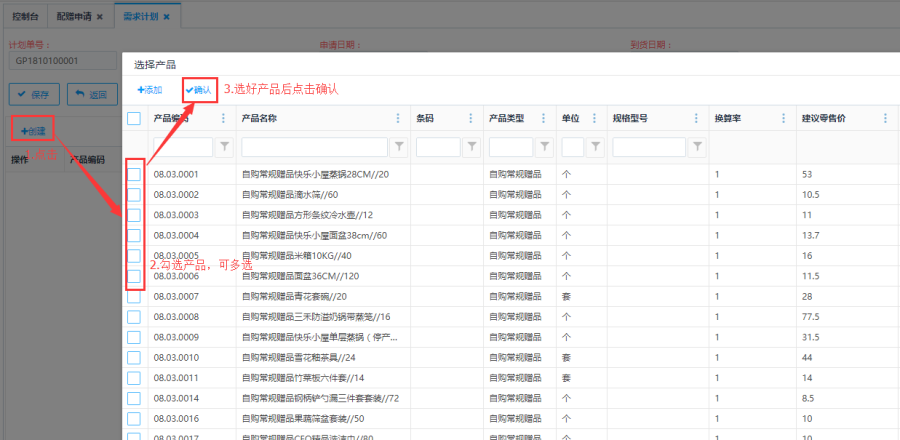Click the filter icon for 规格型号 column

click(697, 147)
